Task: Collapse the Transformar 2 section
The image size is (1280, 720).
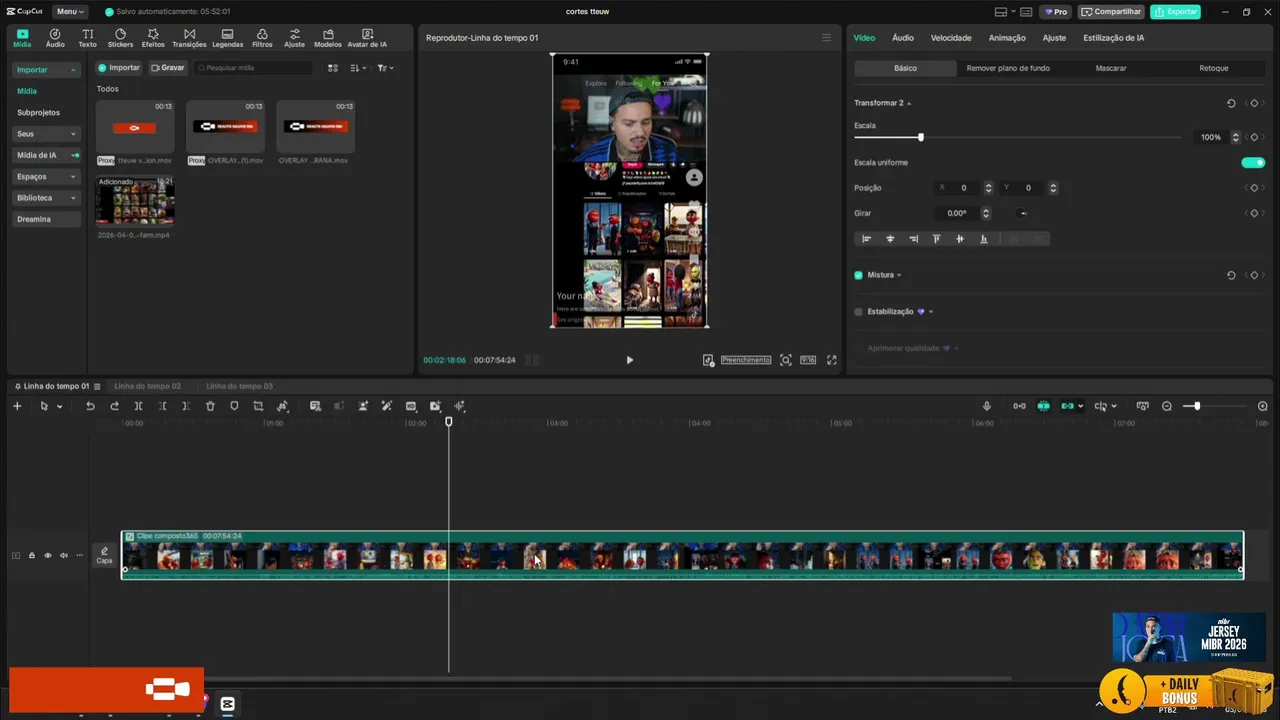Action: pos(909,103)
